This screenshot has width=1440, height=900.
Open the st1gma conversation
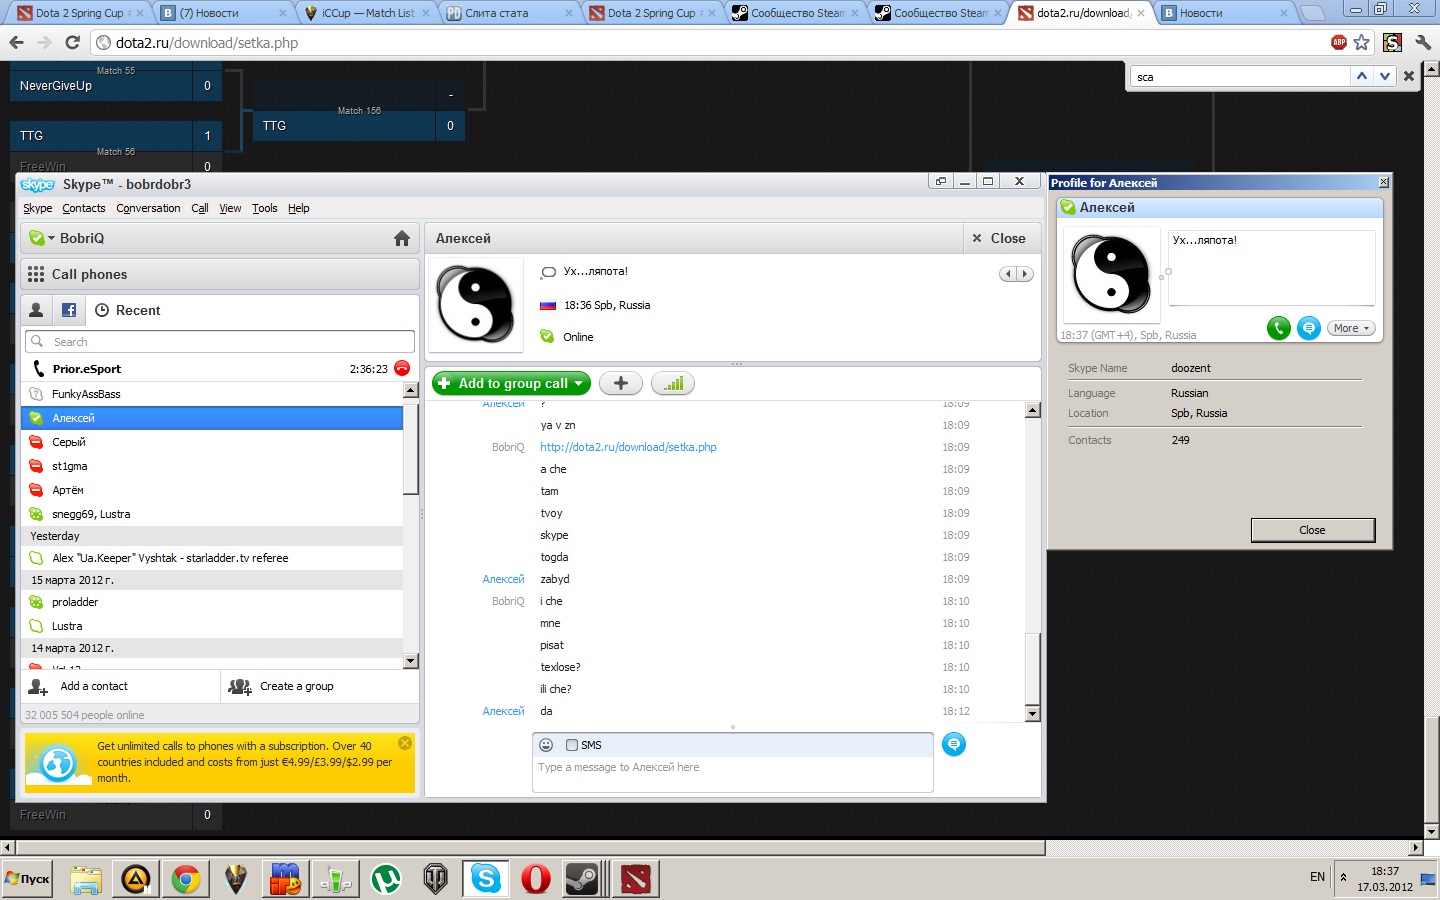point(212,466)
